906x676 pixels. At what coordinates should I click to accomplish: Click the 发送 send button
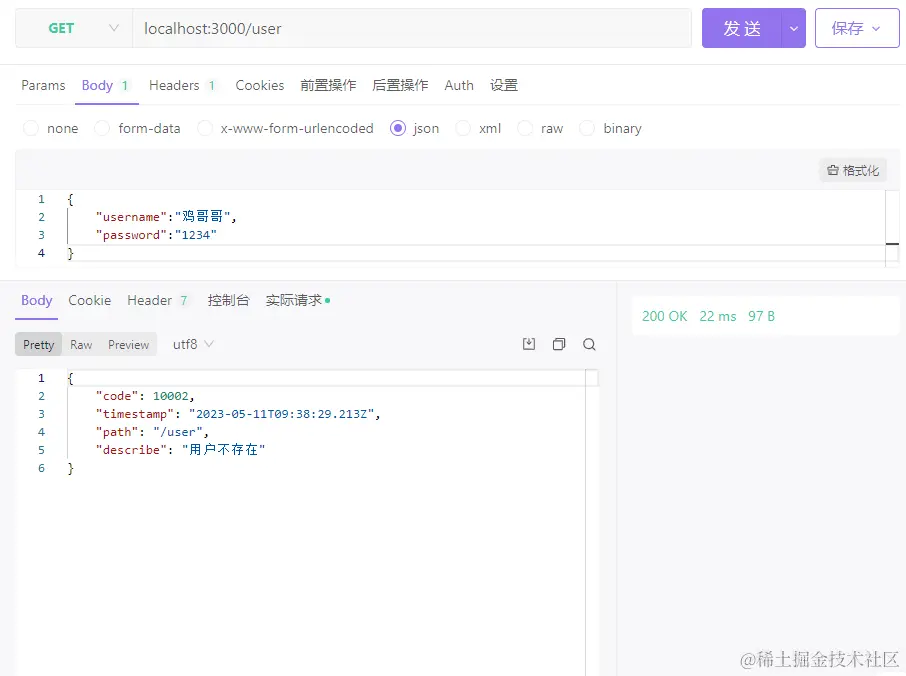tap(741, 28)
